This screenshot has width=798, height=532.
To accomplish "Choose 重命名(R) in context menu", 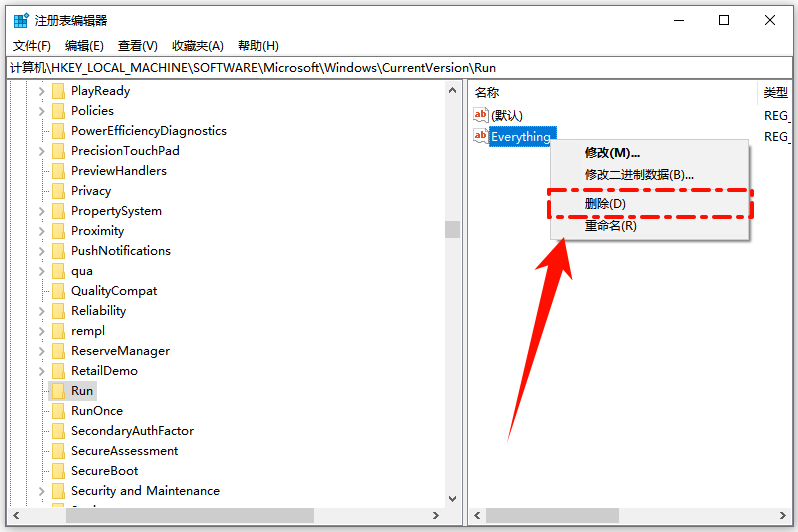I will (x=649, y=226).
